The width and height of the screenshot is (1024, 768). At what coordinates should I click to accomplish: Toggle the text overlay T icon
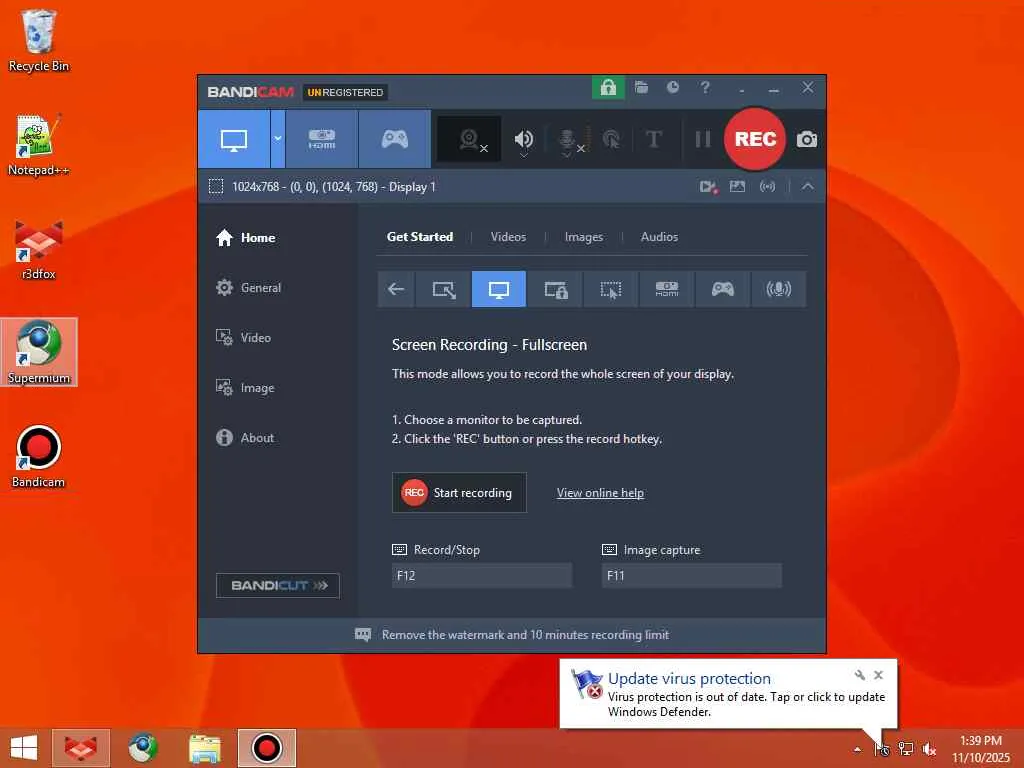click(653, 139)
